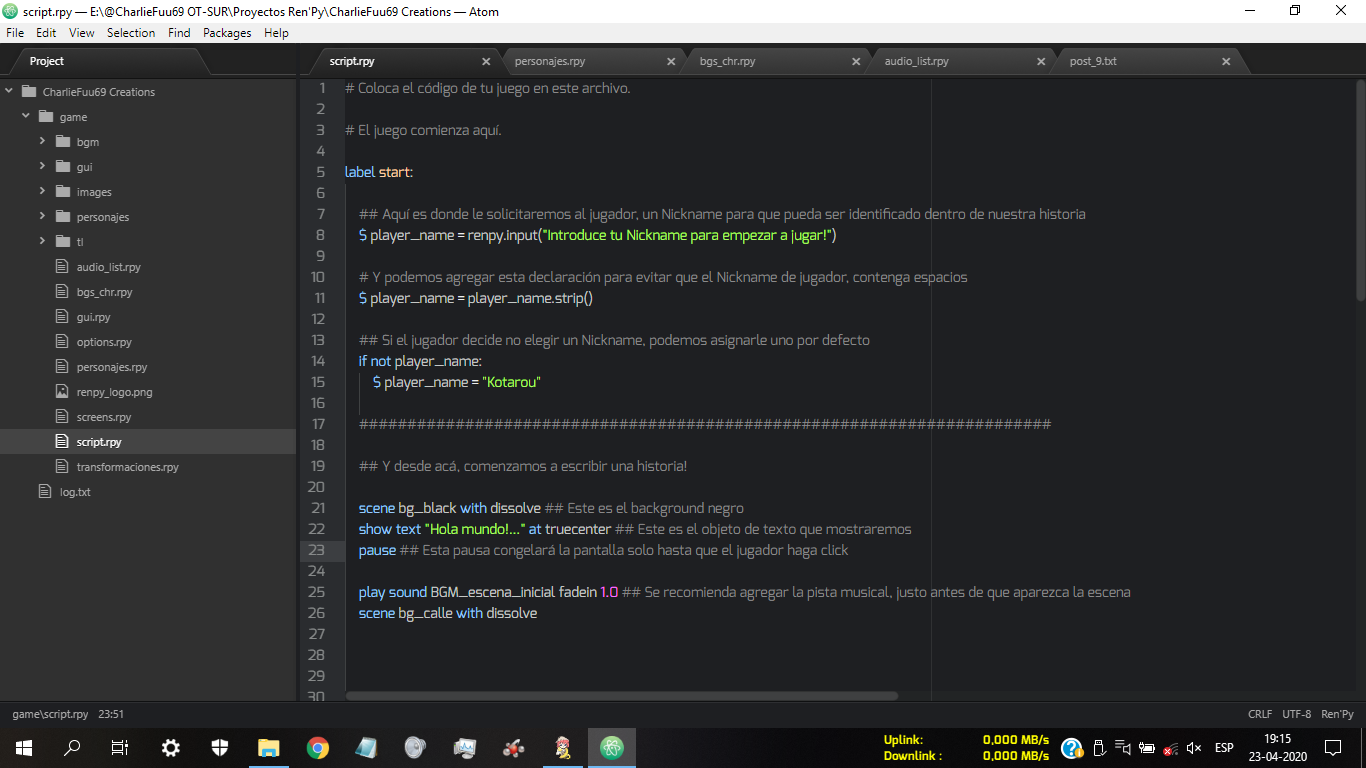Image resolution: width=1366 pixels, height=768 pixels.
Task: Open options.rpy in the project tree
Action: 104,342
